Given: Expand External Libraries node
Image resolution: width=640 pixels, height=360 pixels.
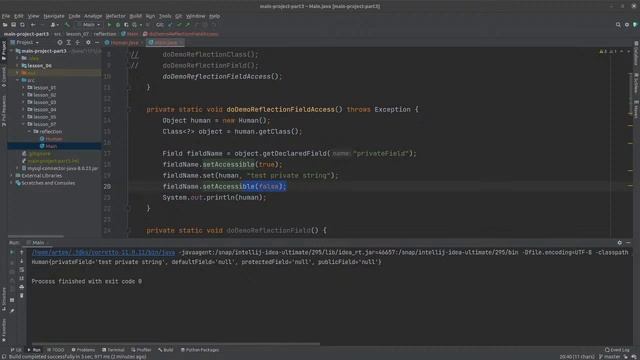Looking at the screenshot, I should click(x=11, y=176).
